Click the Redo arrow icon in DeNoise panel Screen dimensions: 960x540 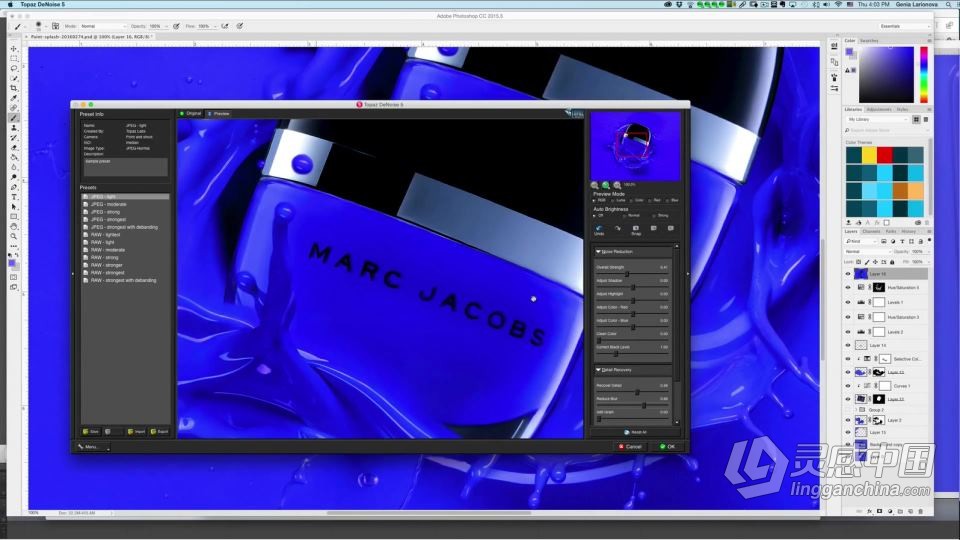618,228
